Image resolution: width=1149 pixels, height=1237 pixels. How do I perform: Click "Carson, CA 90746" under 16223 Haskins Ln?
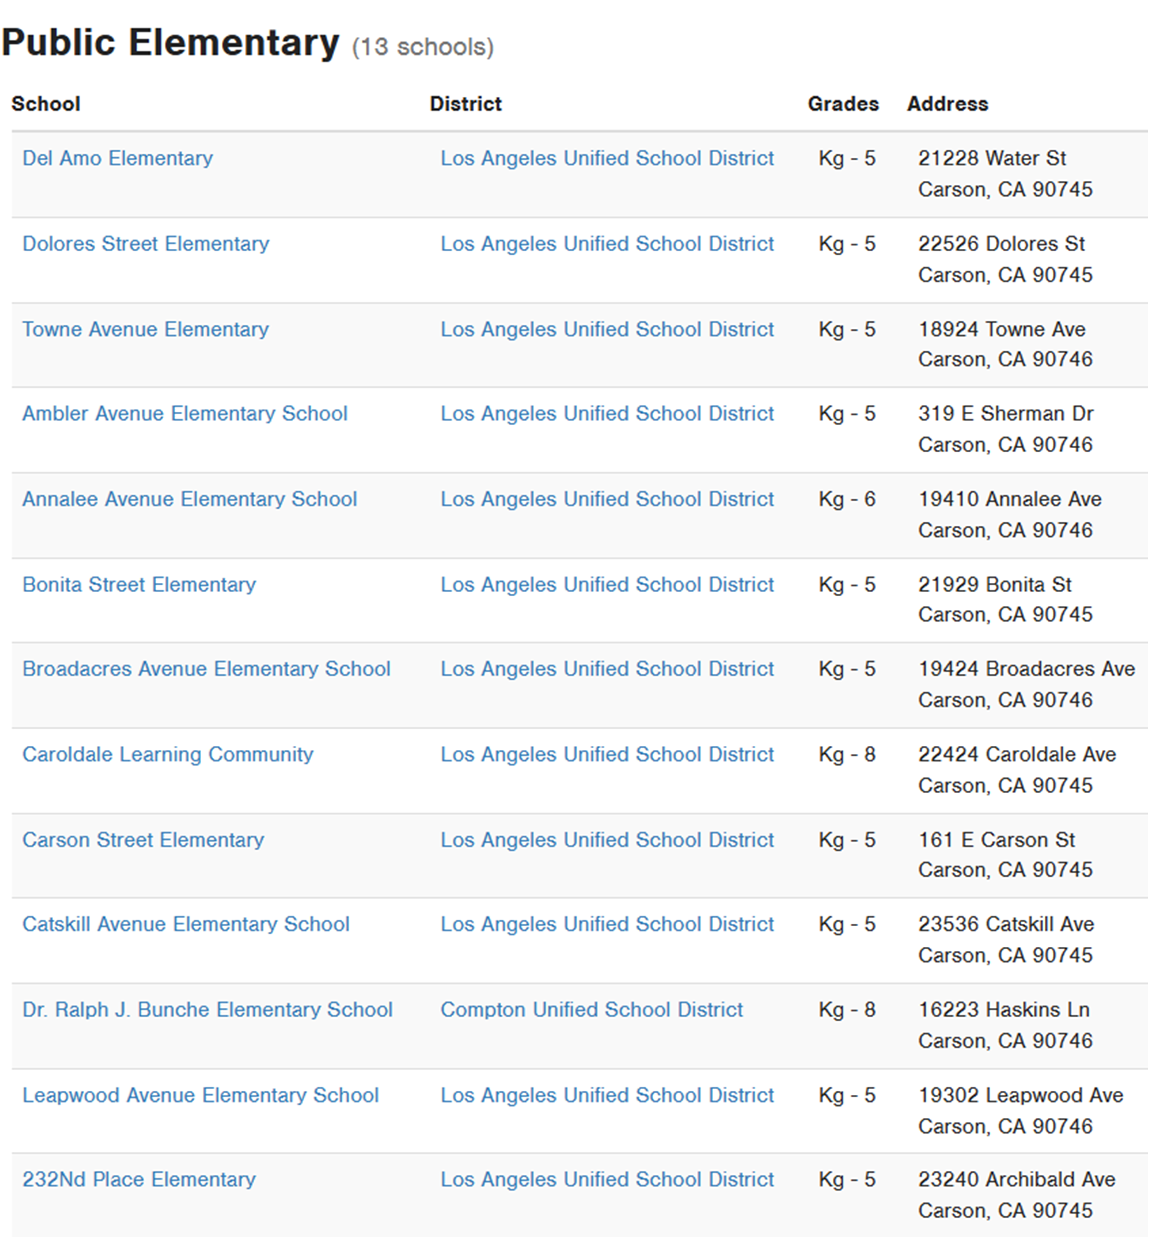pyautogui.click(x=1005, y=1041)
